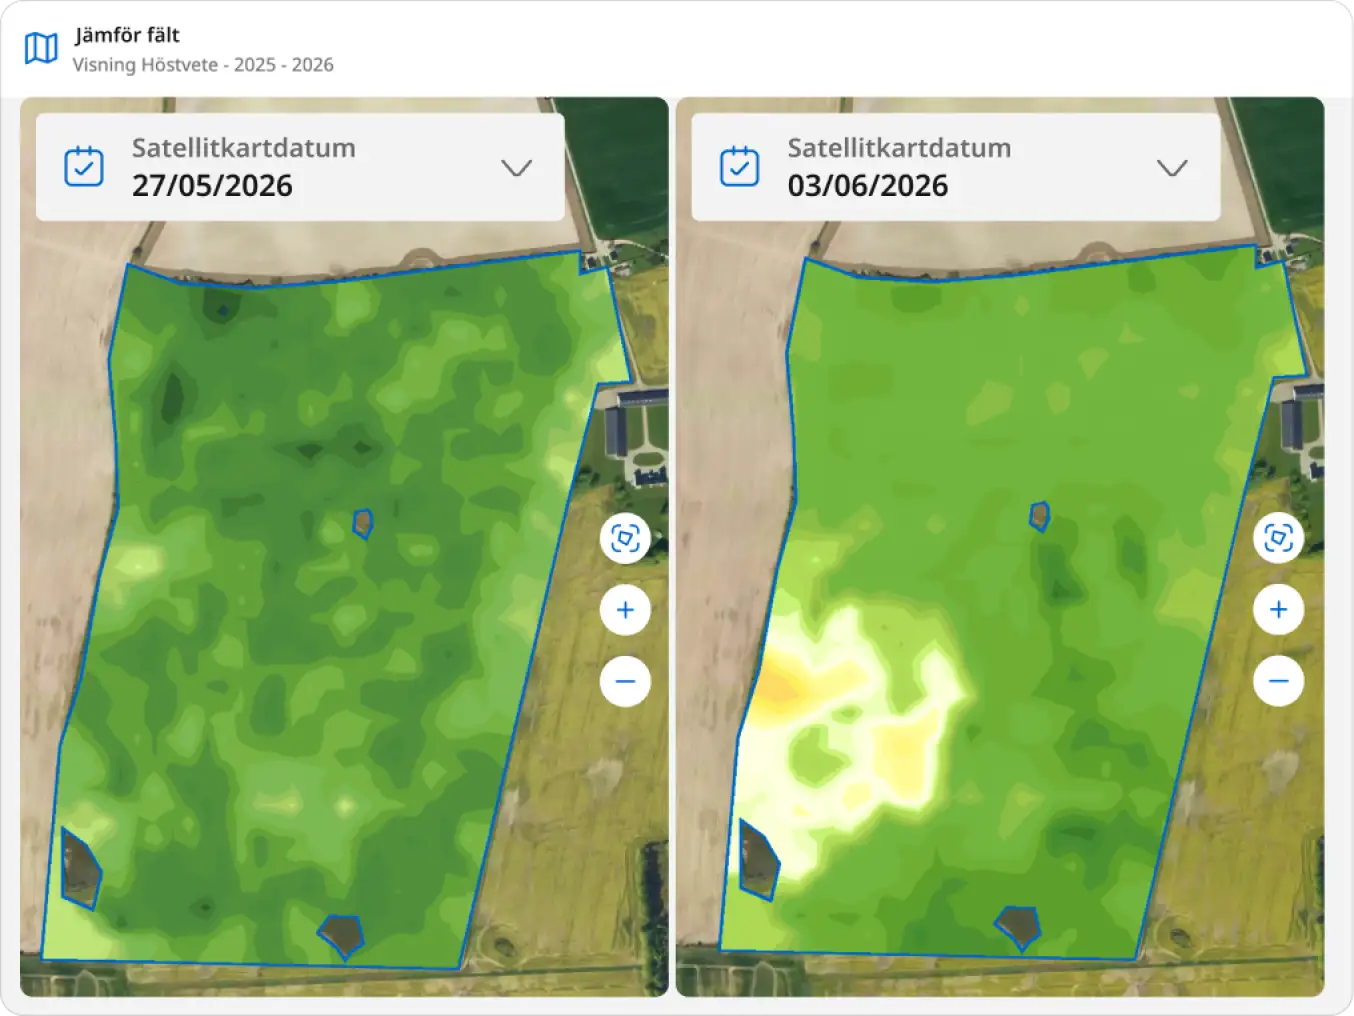Open the 27/05/2026 satellite date dropdown
Screen dimensions: 1354x1016
pos(300,167)
